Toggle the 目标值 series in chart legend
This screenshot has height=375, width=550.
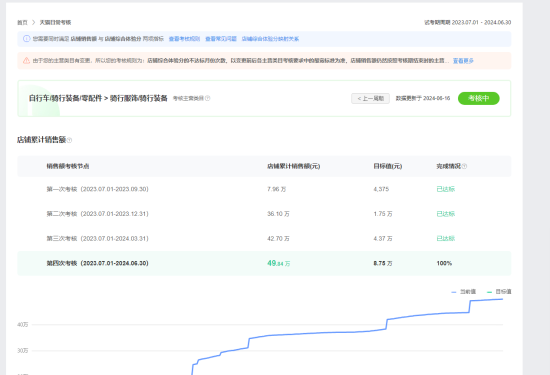click(499, 292)
